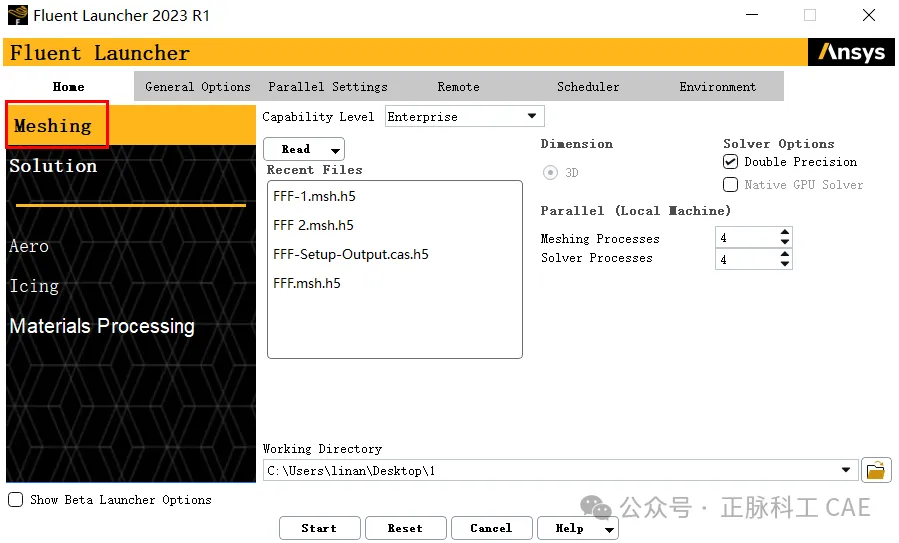The height and width of the screenshot is (543, 899).
Task: Expand the Read button dropdown arrow
Action: click(x=335, y=150)
